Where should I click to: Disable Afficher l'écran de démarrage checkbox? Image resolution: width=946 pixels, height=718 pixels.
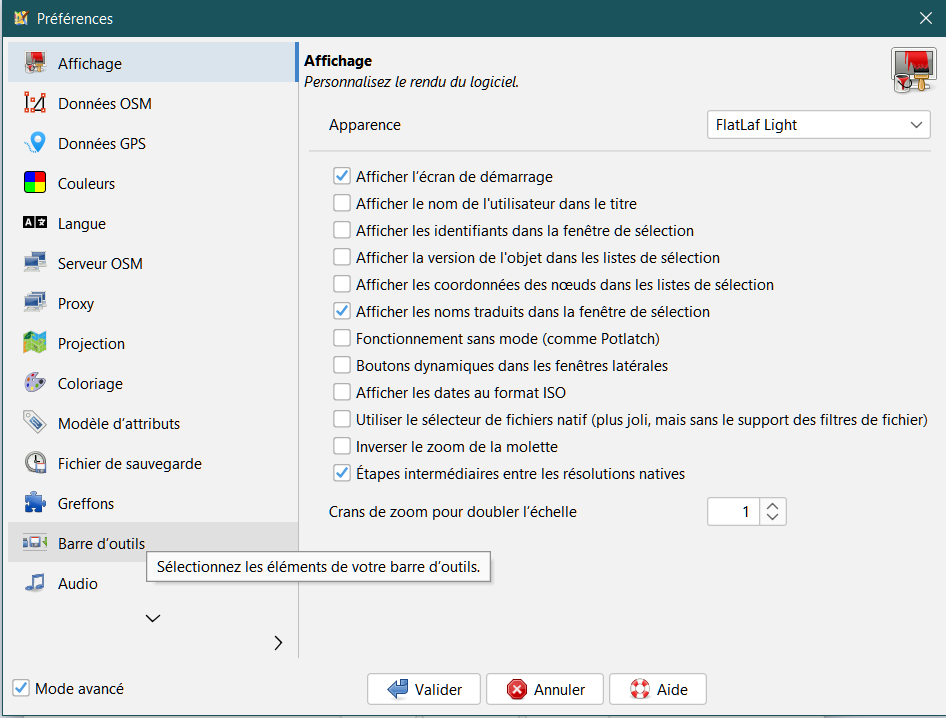click(x=342, y=177)
